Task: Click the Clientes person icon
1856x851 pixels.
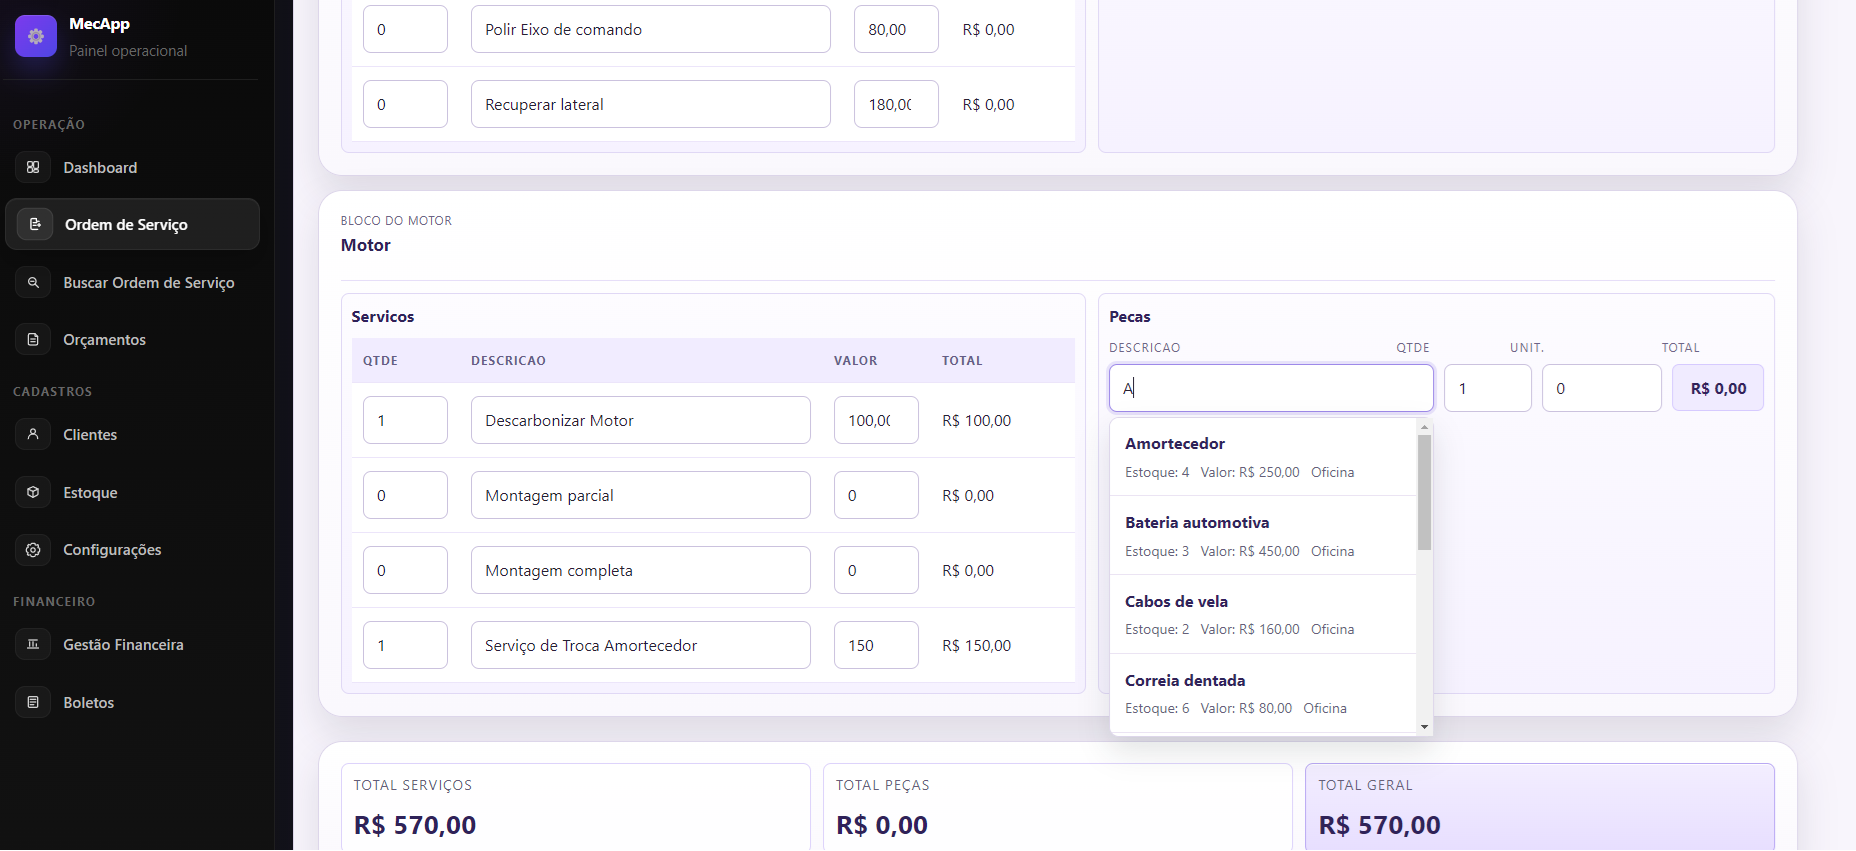Action: (x=33, y=434)
